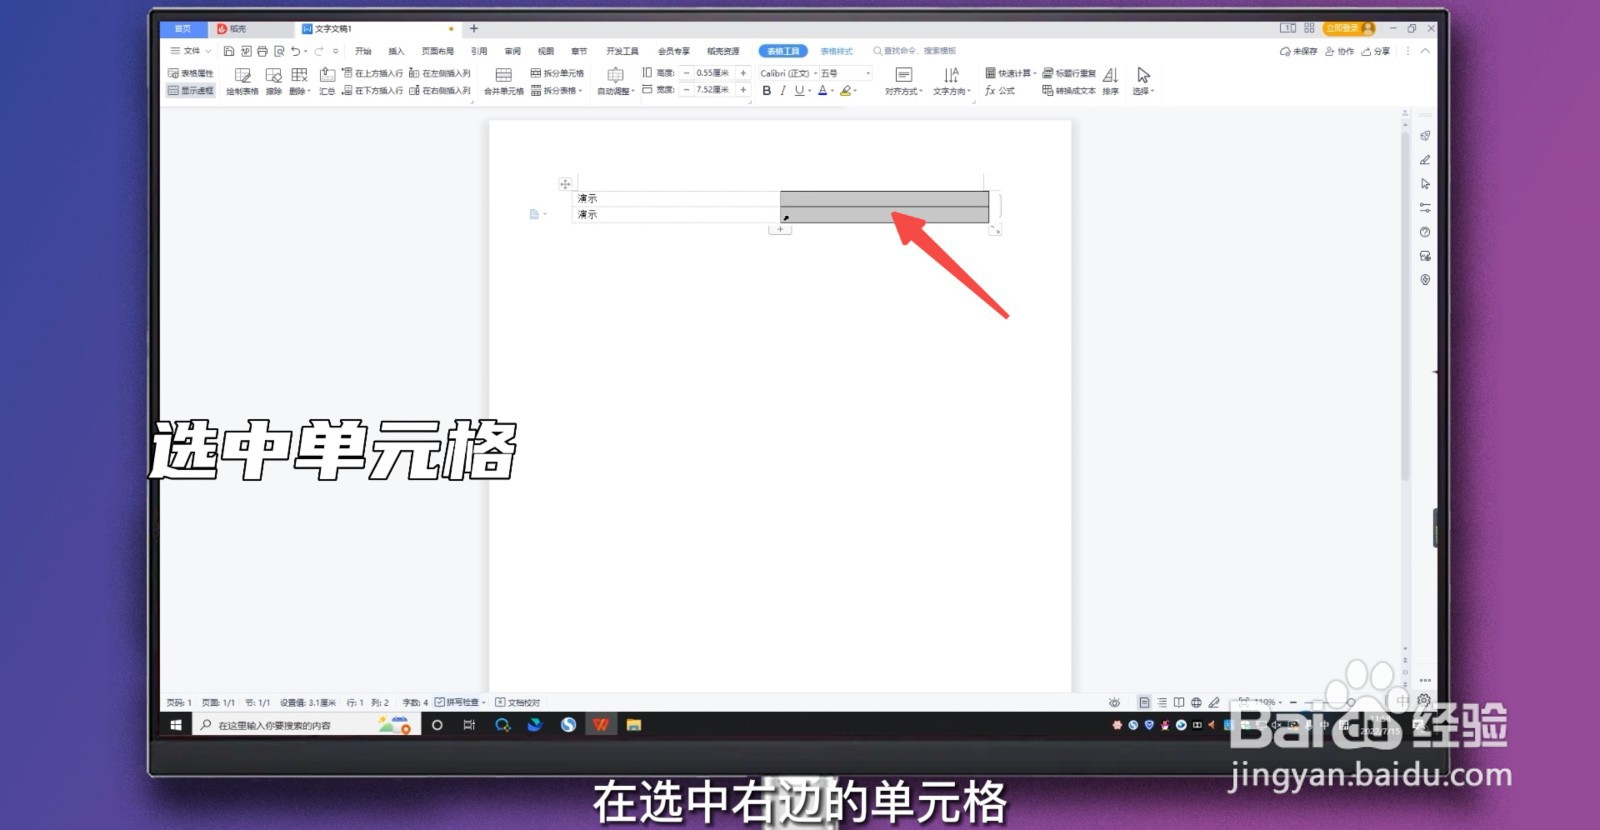
Task: Click the command search box
Action: (x=915, y=51)
